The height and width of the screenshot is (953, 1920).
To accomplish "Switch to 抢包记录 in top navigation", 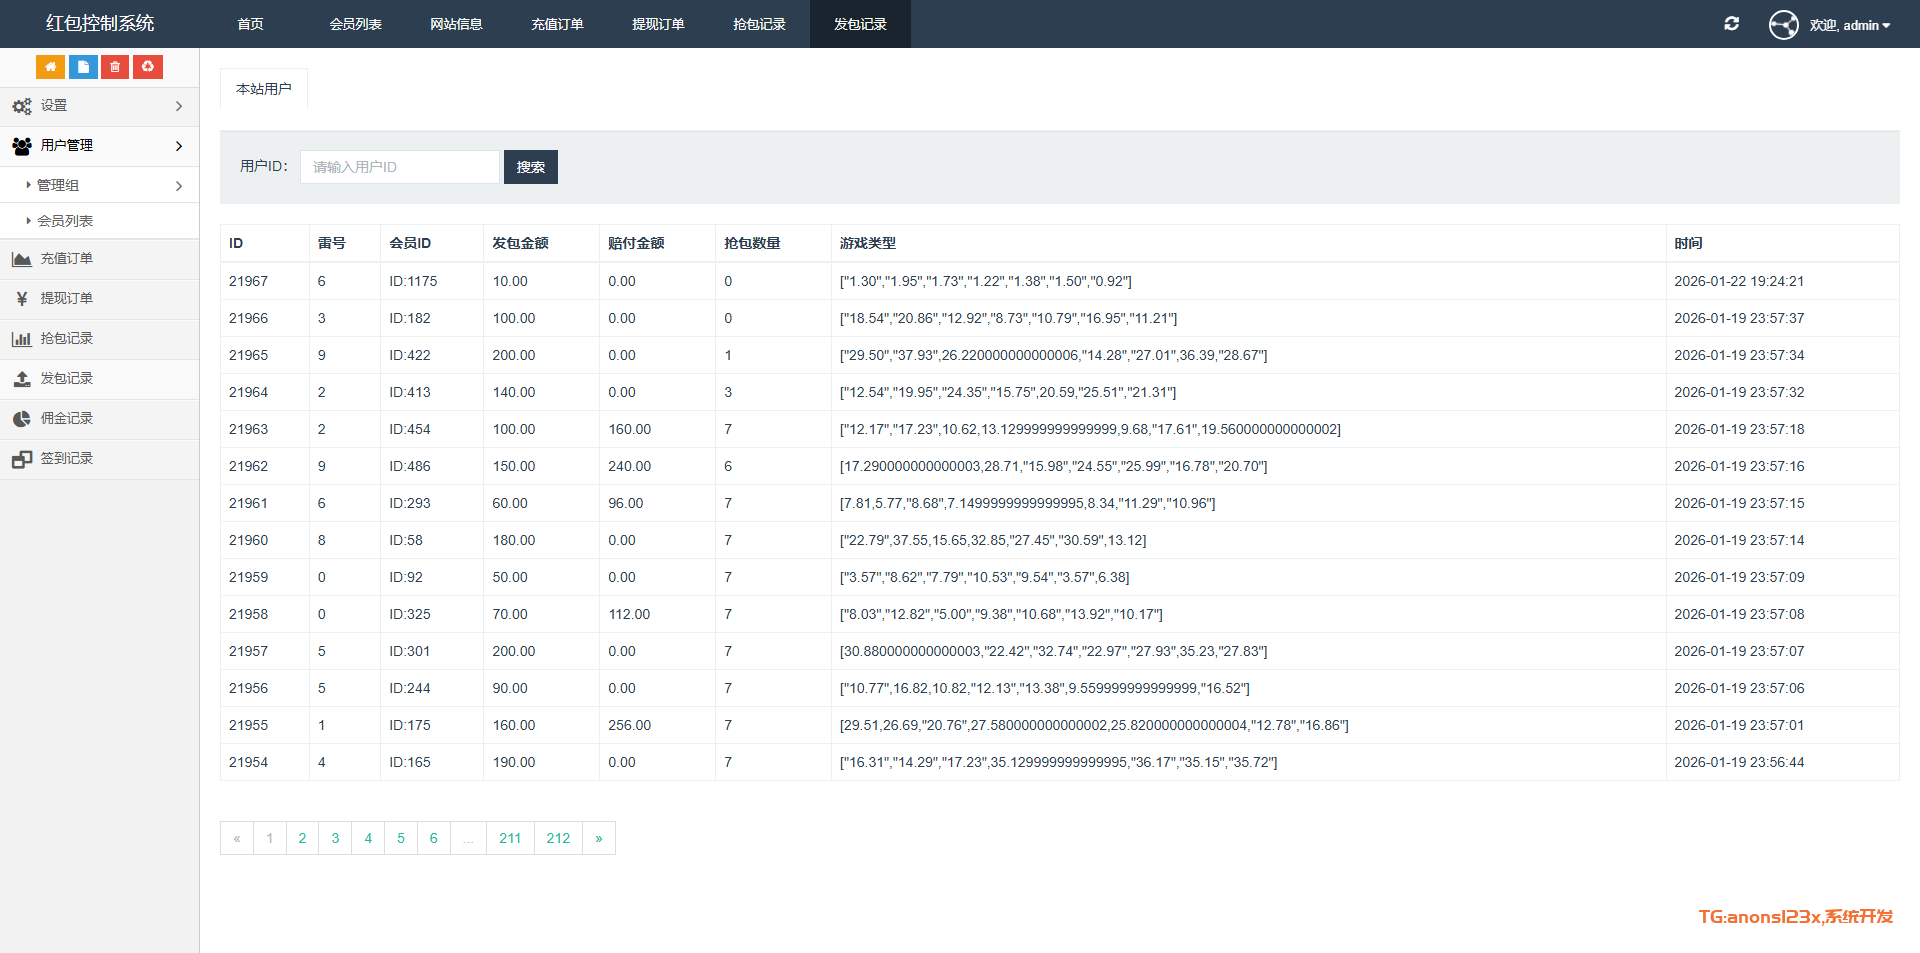I will click(x=759, y=24).
